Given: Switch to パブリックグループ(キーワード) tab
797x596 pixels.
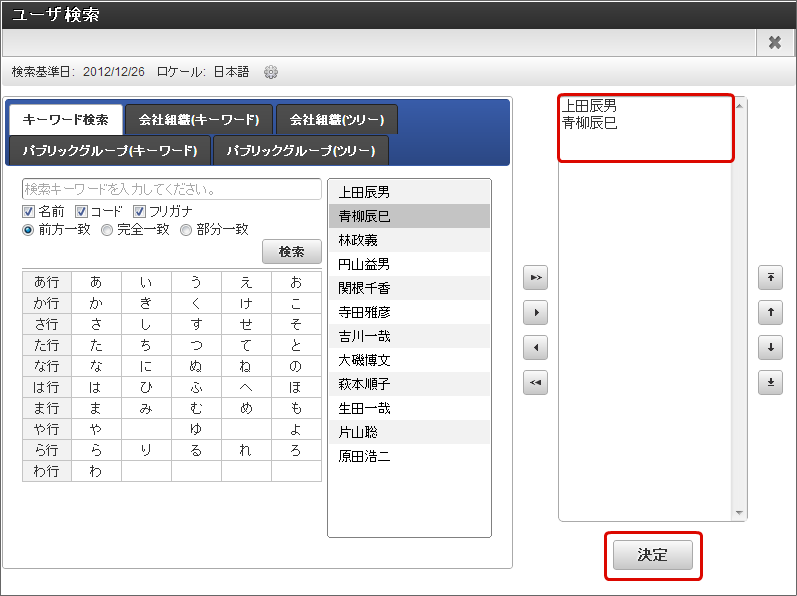Looking at the screenshot, I should coord(110,151).
